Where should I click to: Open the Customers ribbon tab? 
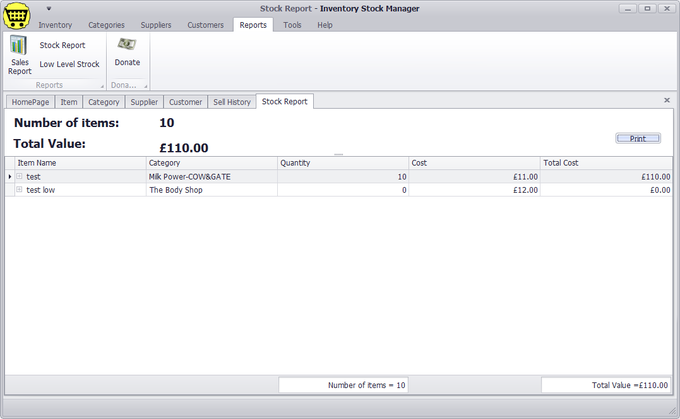206,25
